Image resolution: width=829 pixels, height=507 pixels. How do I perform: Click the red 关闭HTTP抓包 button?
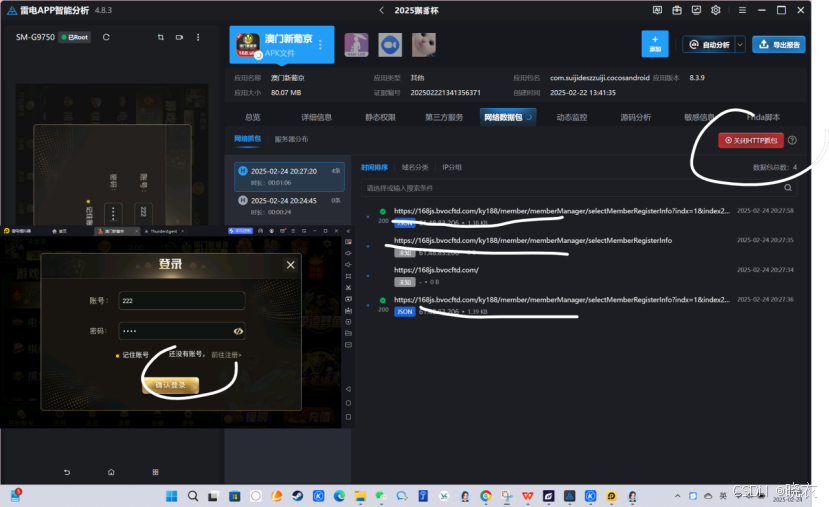click(751, 140)
